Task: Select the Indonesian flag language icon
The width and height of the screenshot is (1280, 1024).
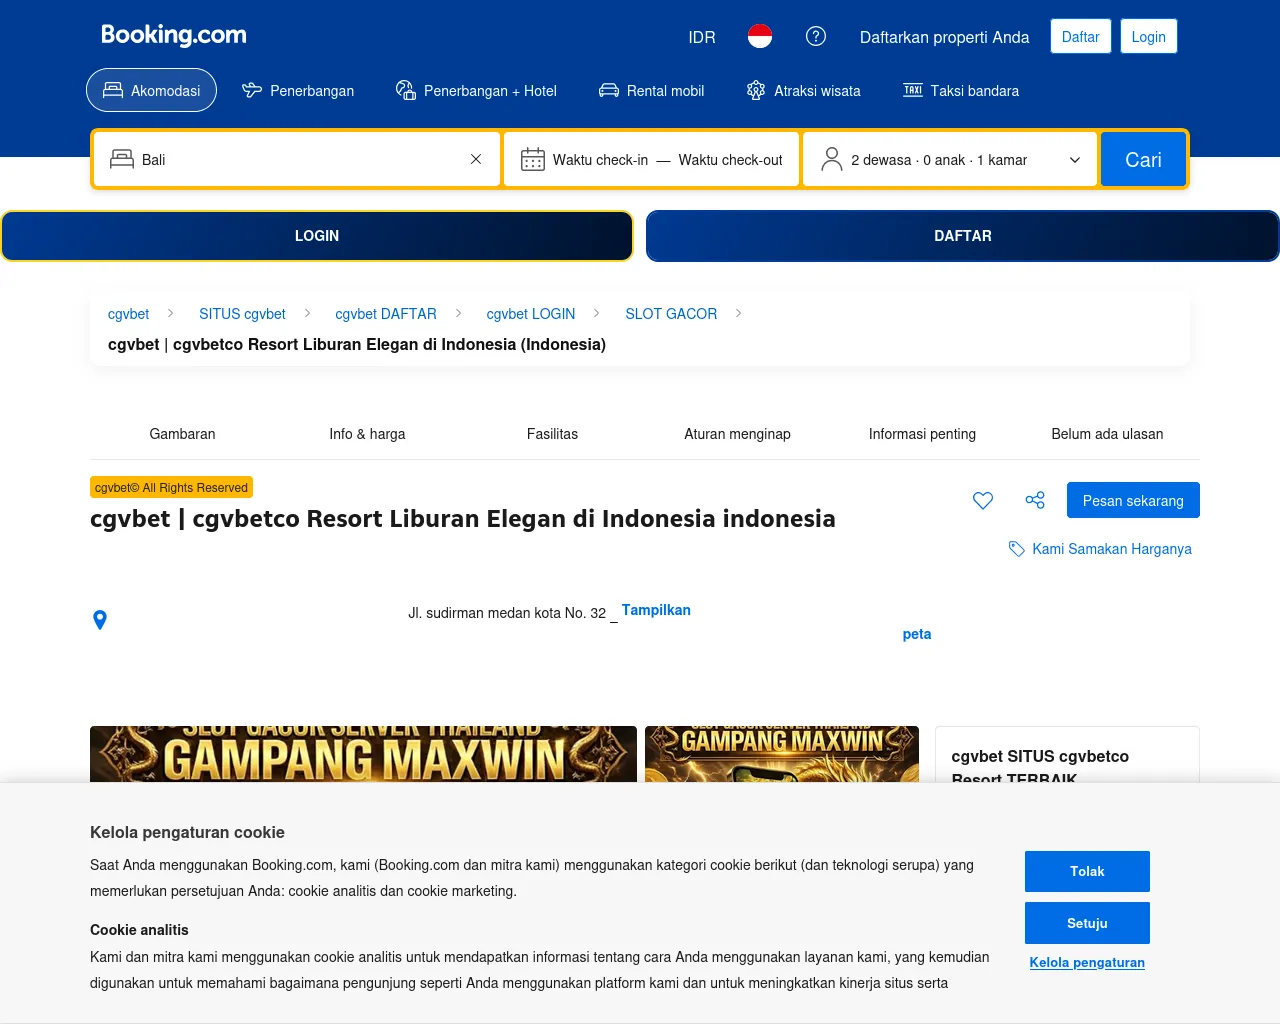Action: pos(760,36)
